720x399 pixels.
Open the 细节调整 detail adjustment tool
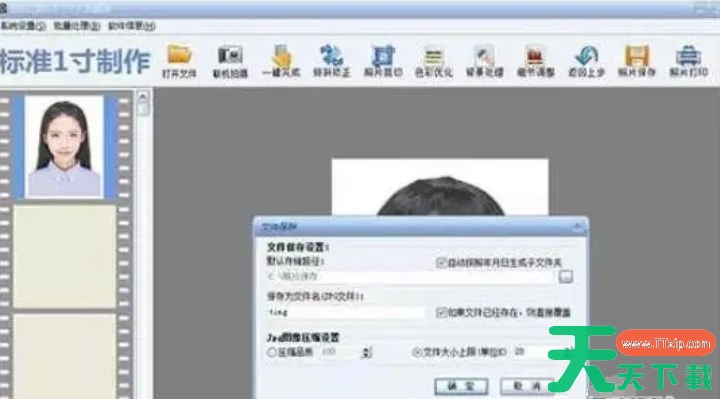click(x=535, y=61)
